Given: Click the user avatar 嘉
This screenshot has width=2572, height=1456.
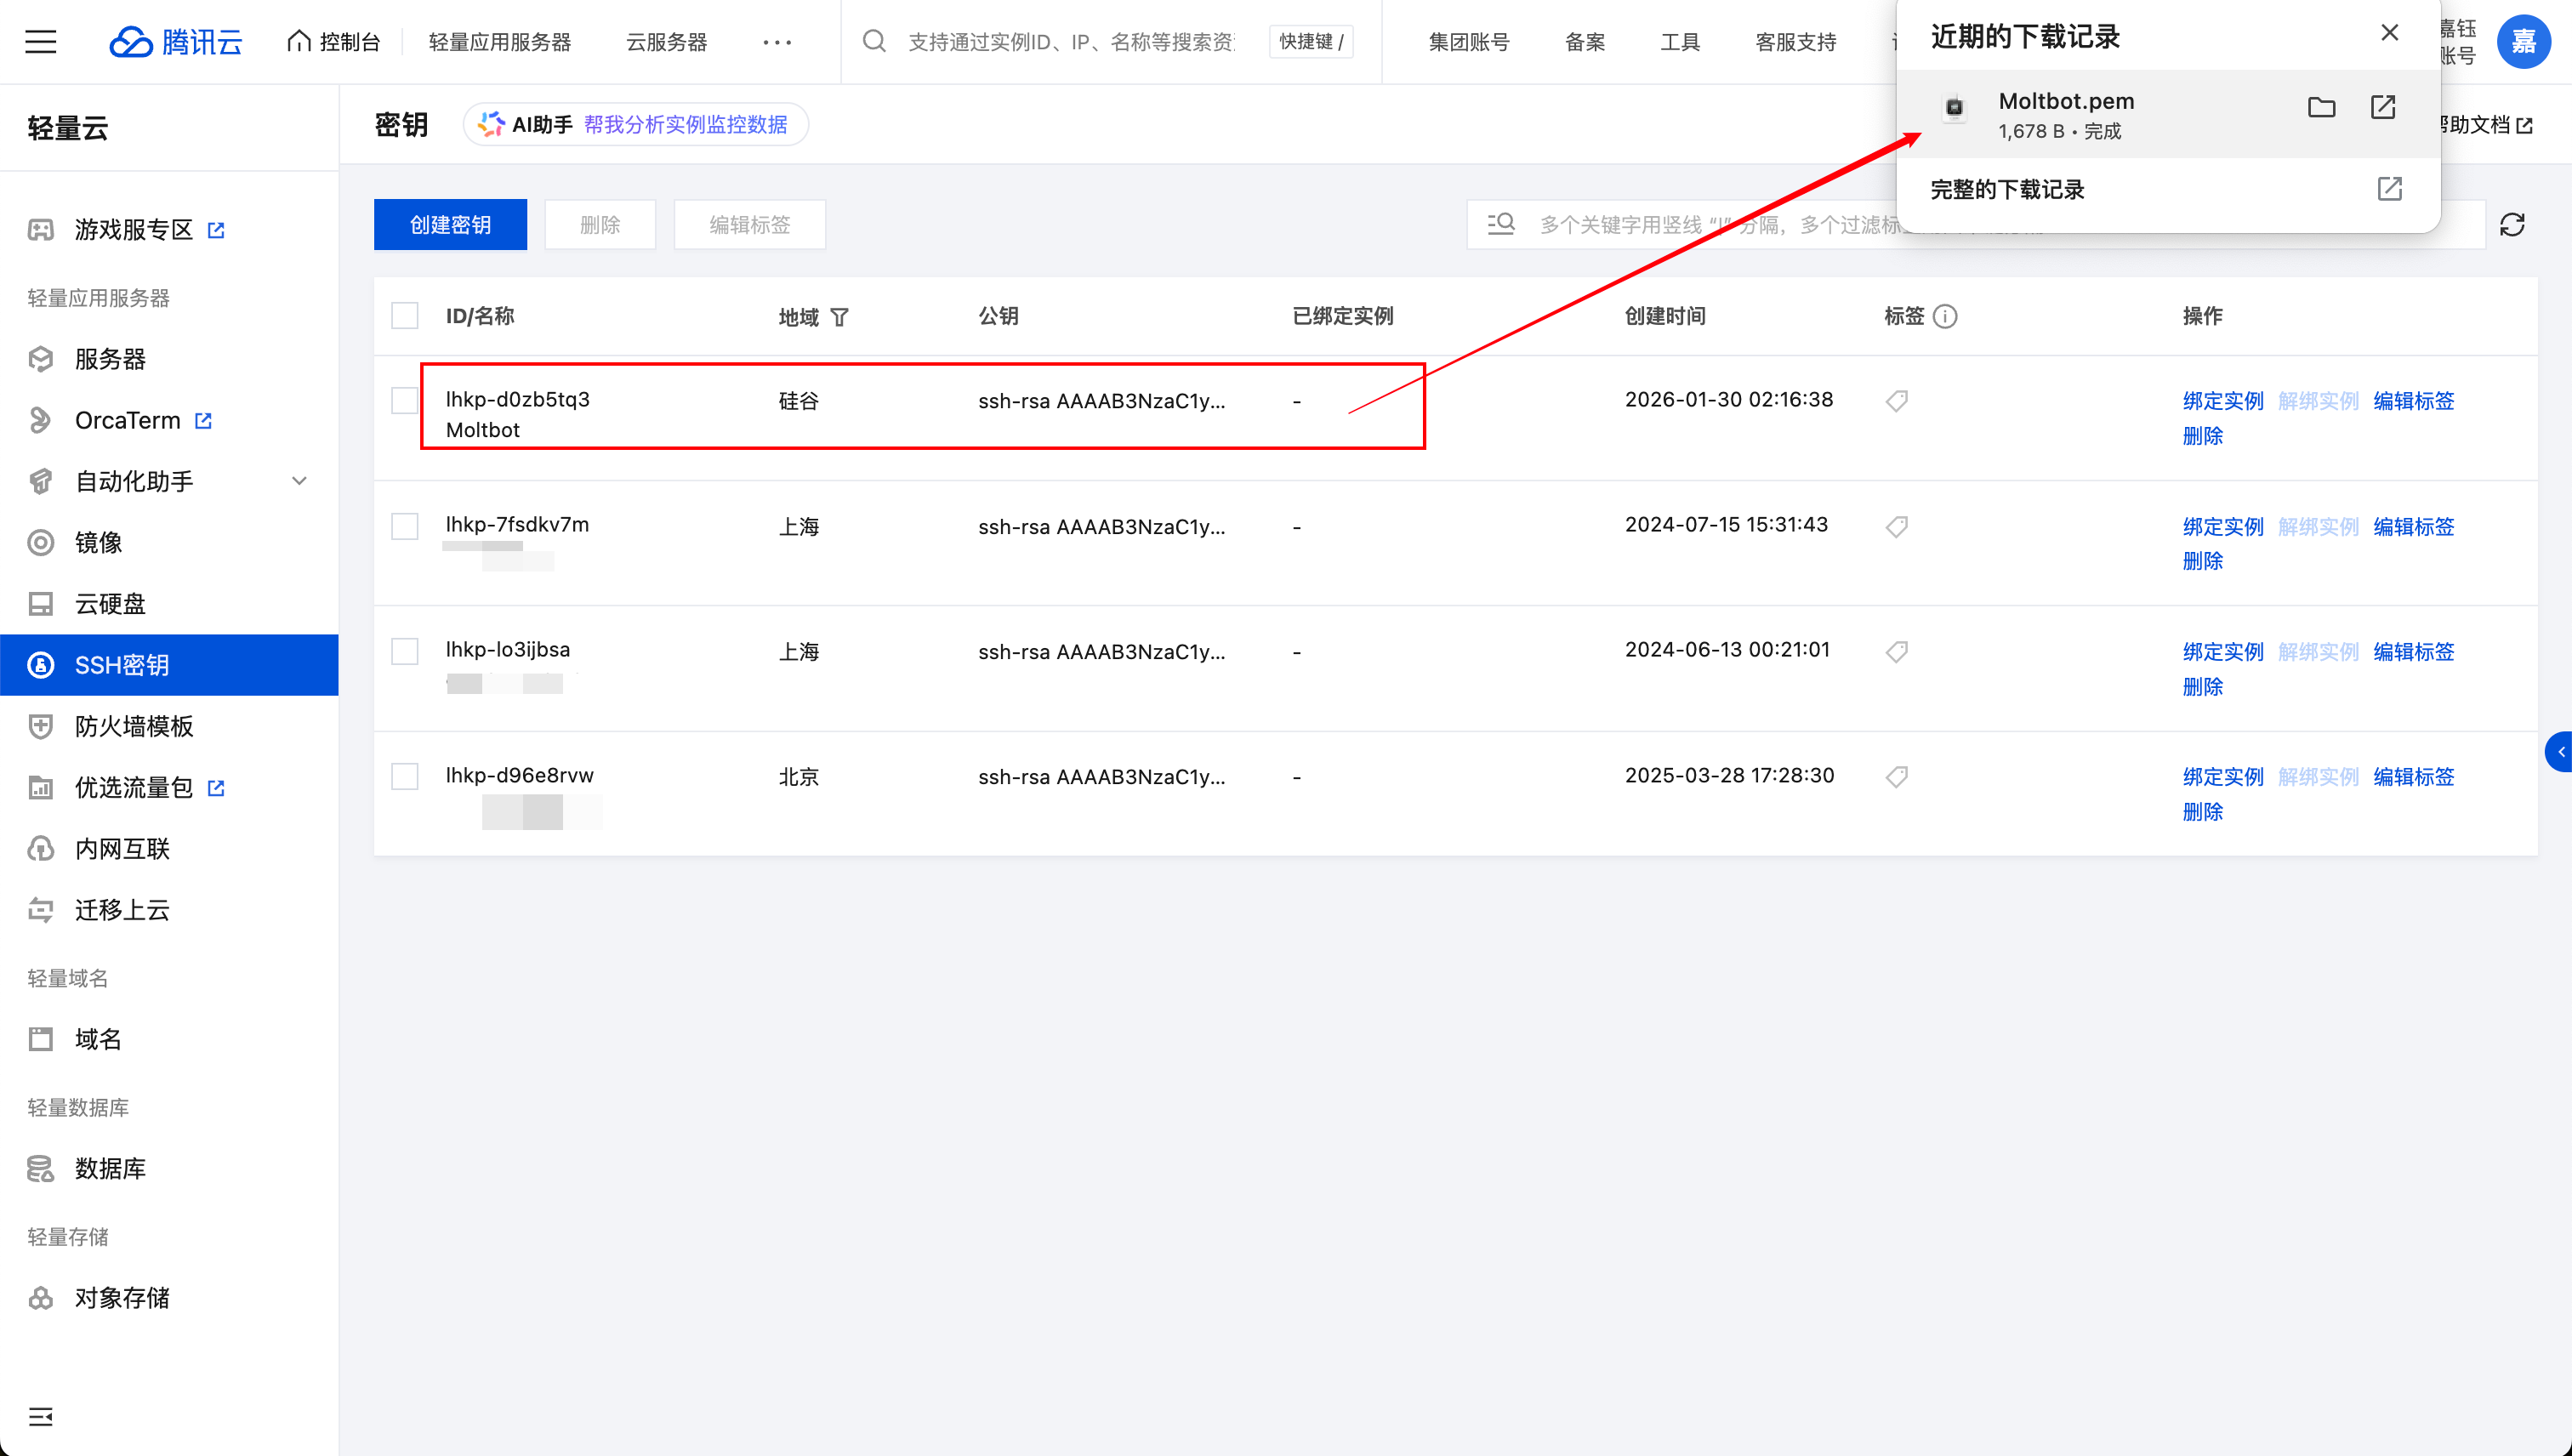Looking at the screenshot, I should [x=2523, y=42].
